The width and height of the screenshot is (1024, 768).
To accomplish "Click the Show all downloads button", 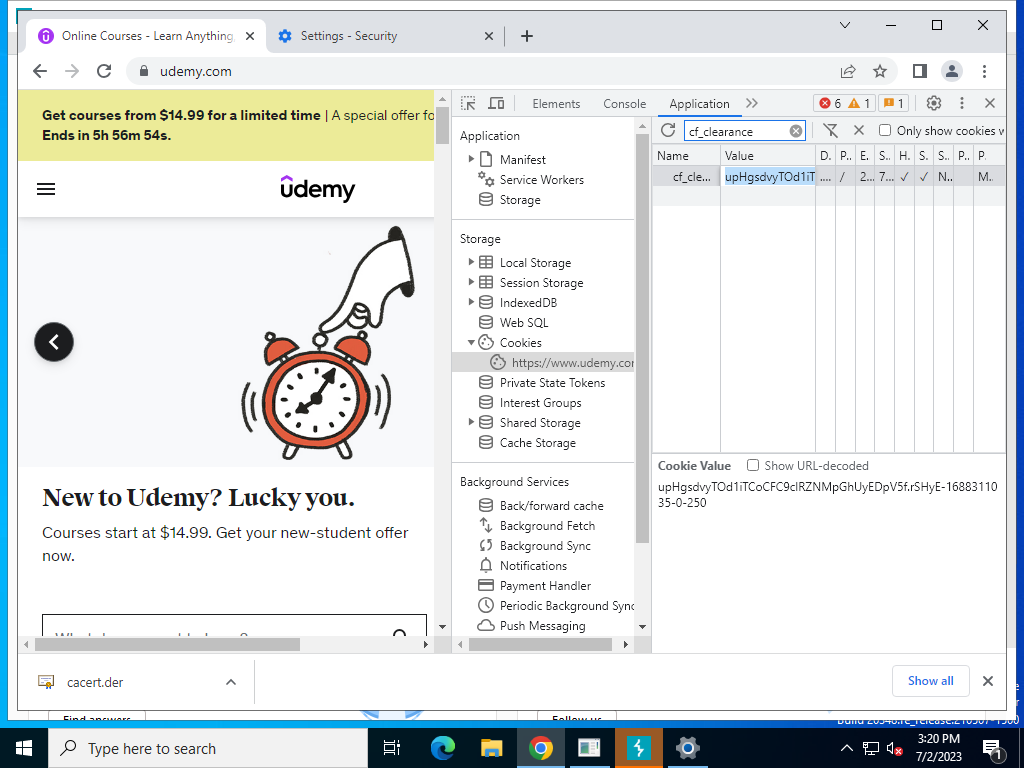I will pos(930,681).
